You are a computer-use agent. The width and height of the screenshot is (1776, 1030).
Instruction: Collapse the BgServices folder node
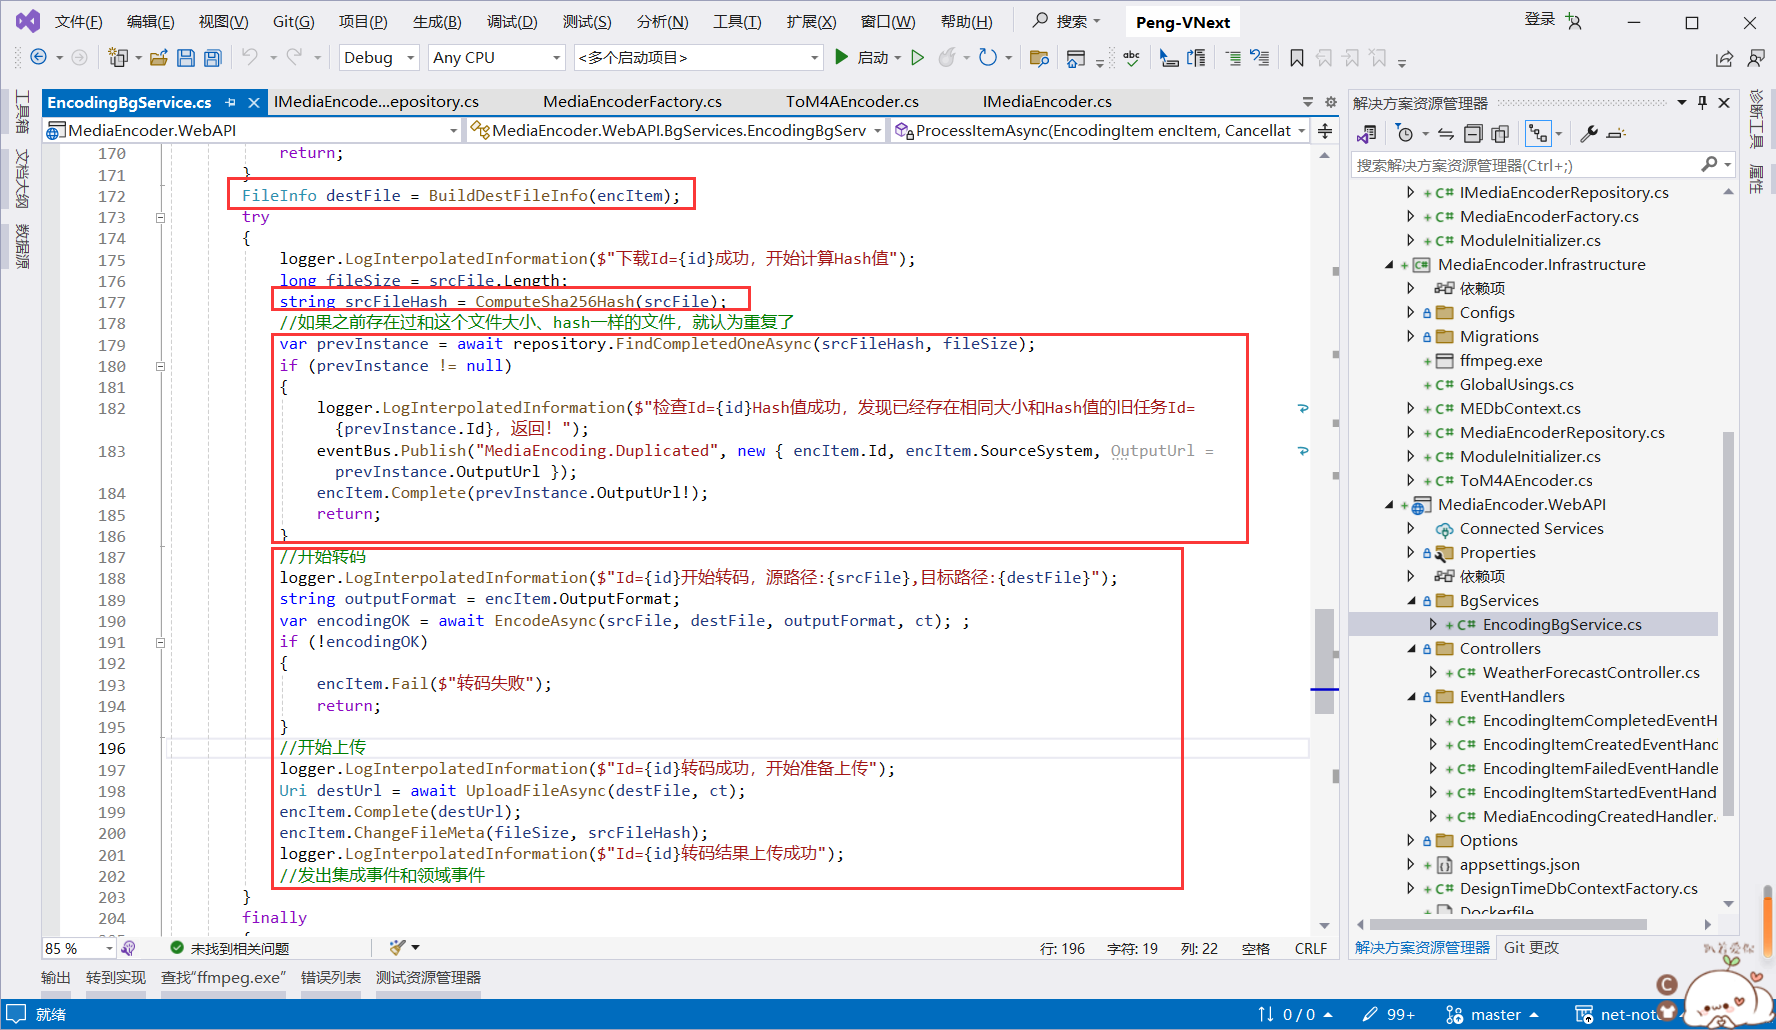[x=1411, y=601]
